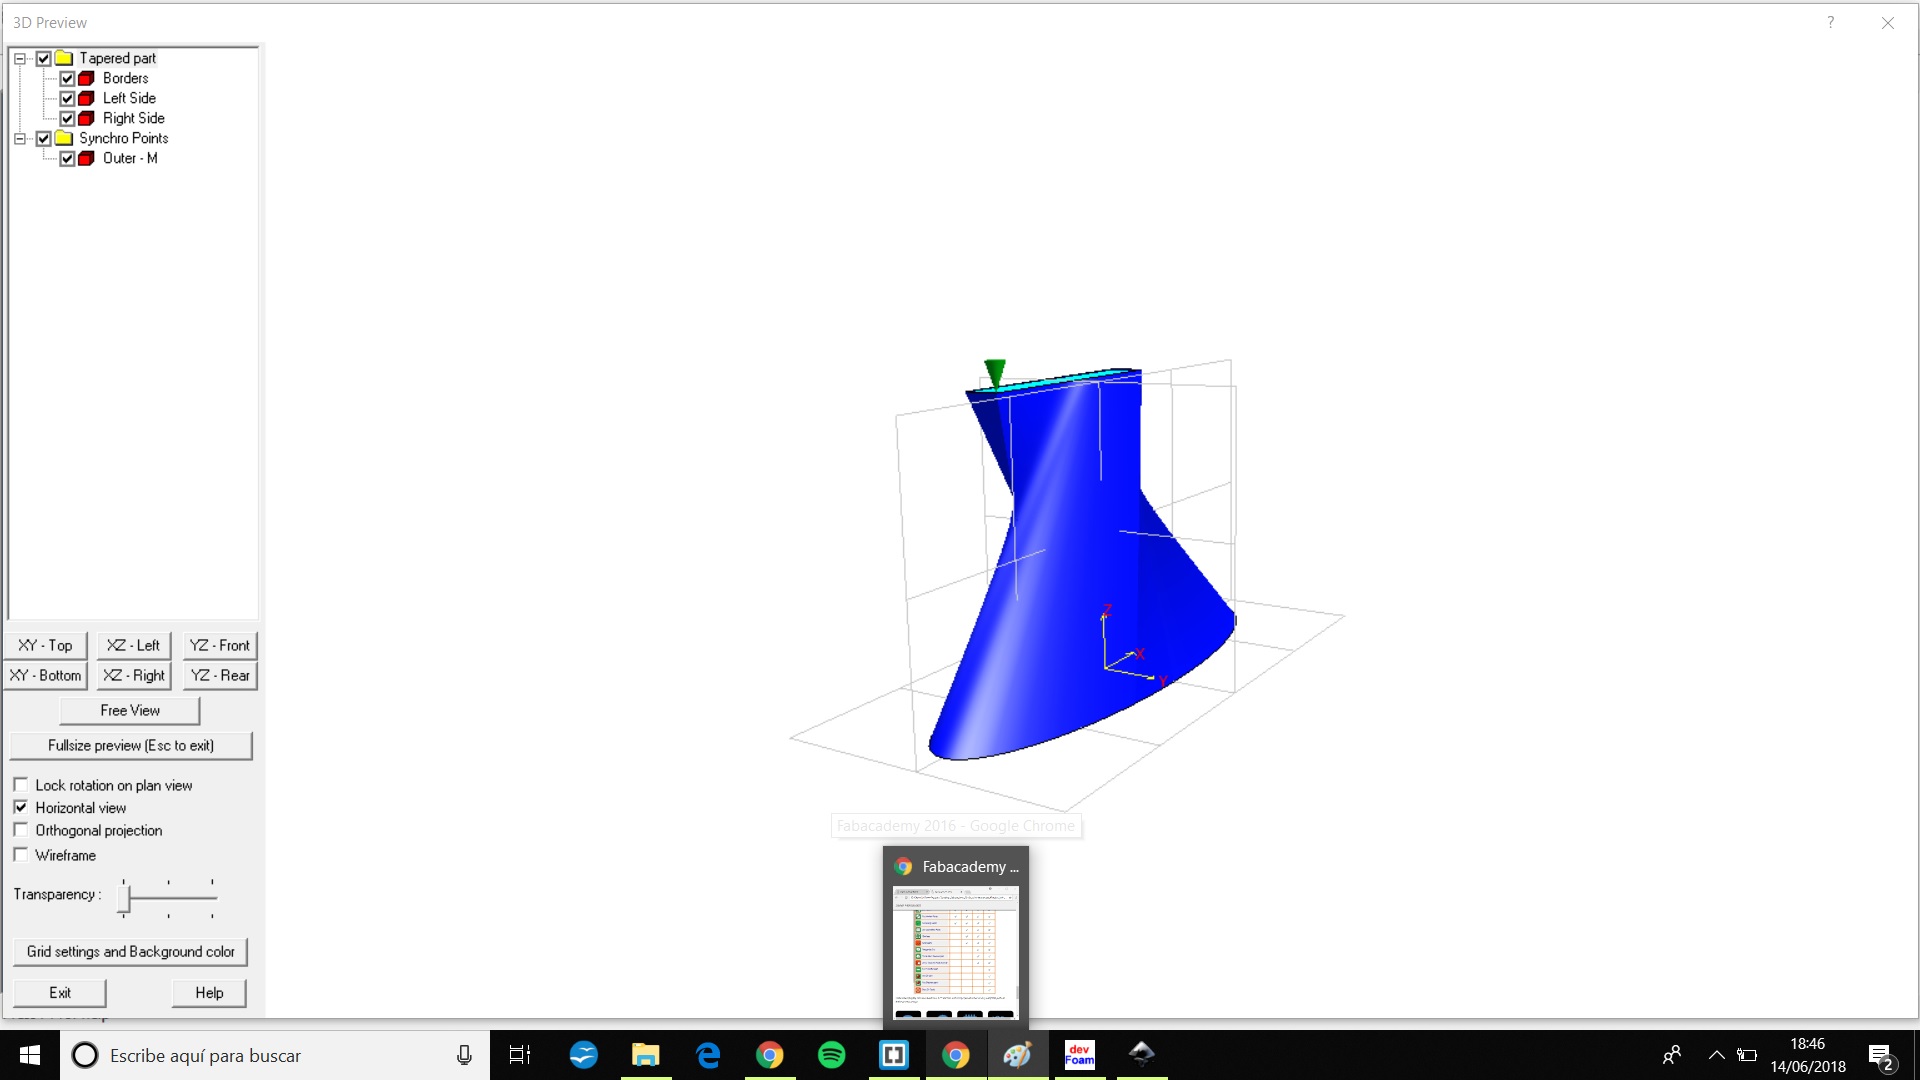Click the red Borders layer icon
This screenshot has width=1920, height=1080.
point(87,78)
